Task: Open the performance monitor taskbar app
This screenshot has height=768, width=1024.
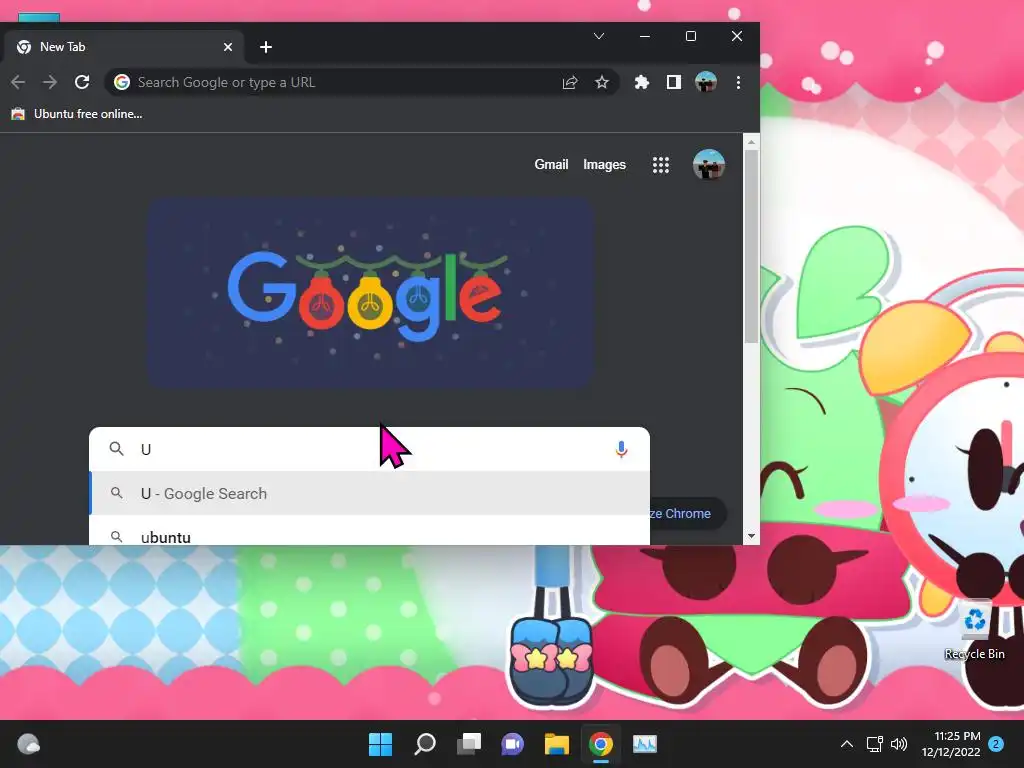Action: [645, 744]
